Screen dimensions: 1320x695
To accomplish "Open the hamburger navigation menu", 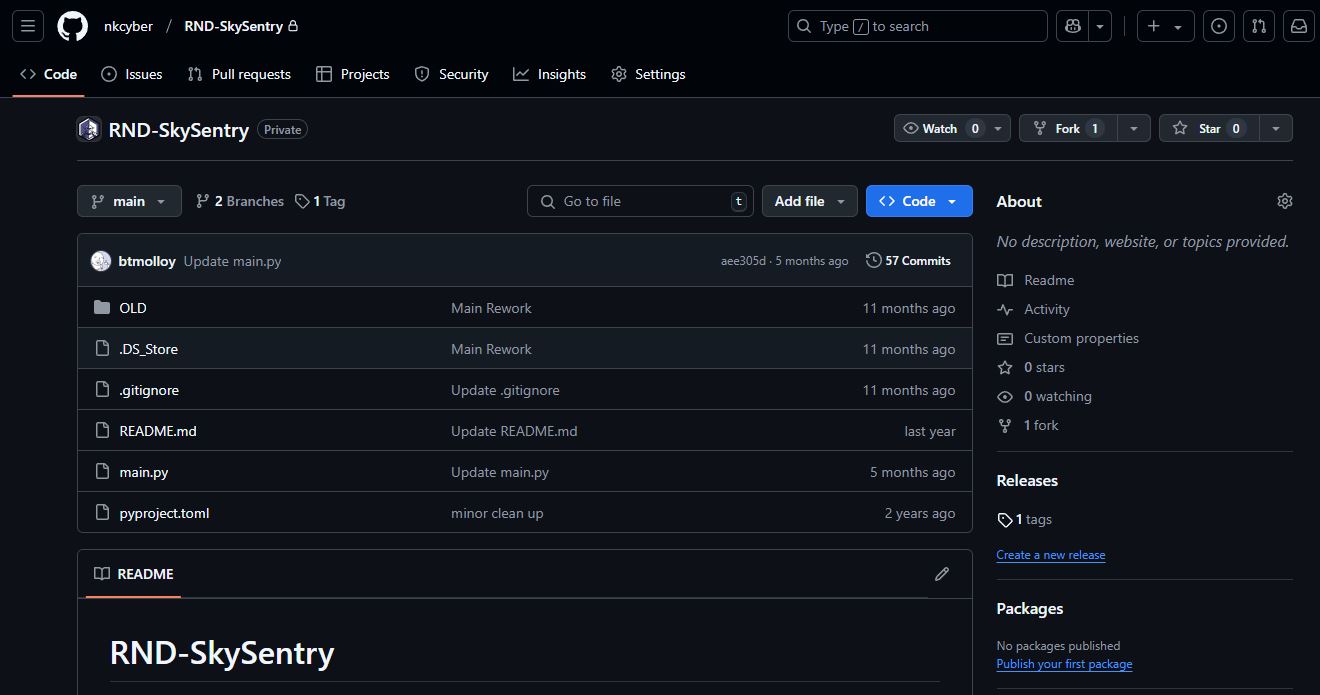I will [x=28, y=26].
